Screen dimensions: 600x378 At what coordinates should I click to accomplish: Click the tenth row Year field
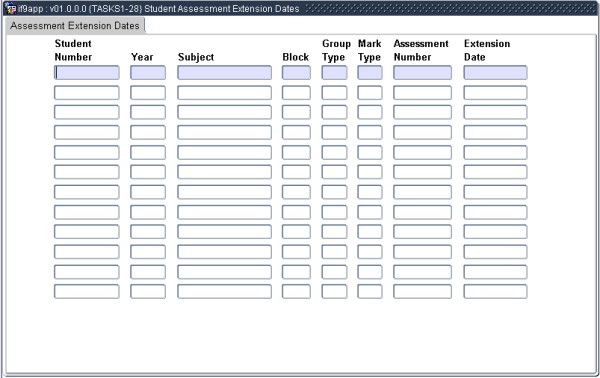coord(148,252)
